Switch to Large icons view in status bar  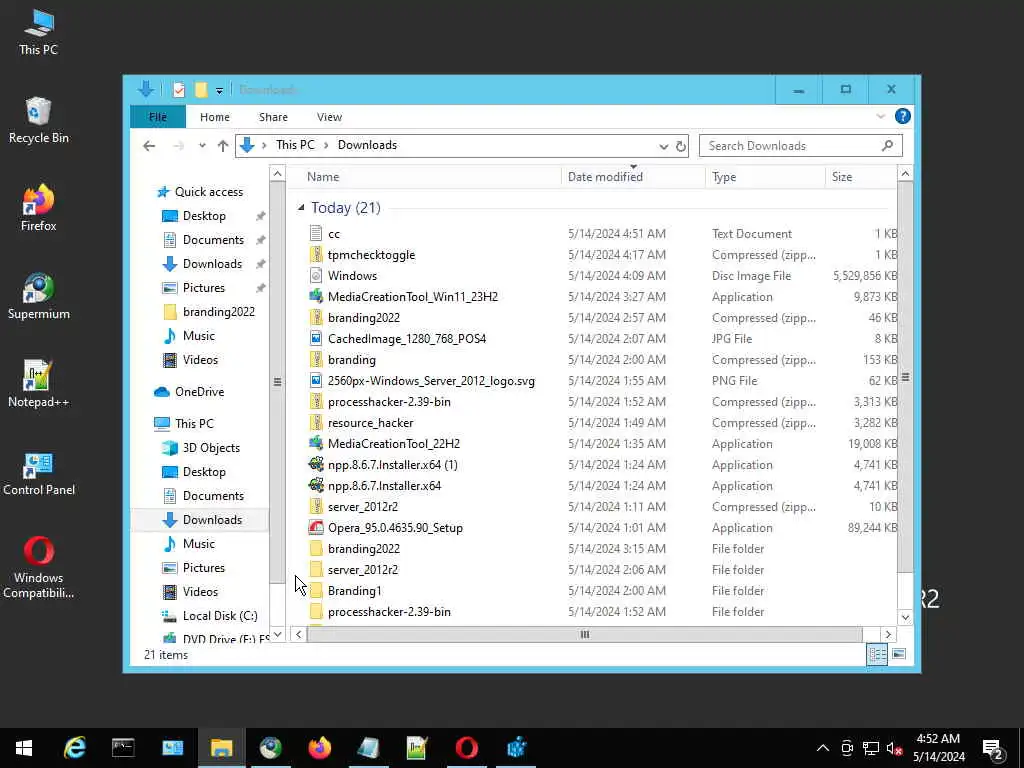pos(899,654)
